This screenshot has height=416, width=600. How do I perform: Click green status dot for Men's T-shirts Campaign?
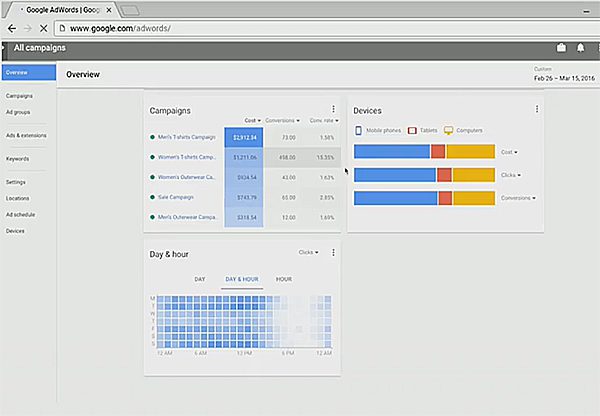coord(152,137)
